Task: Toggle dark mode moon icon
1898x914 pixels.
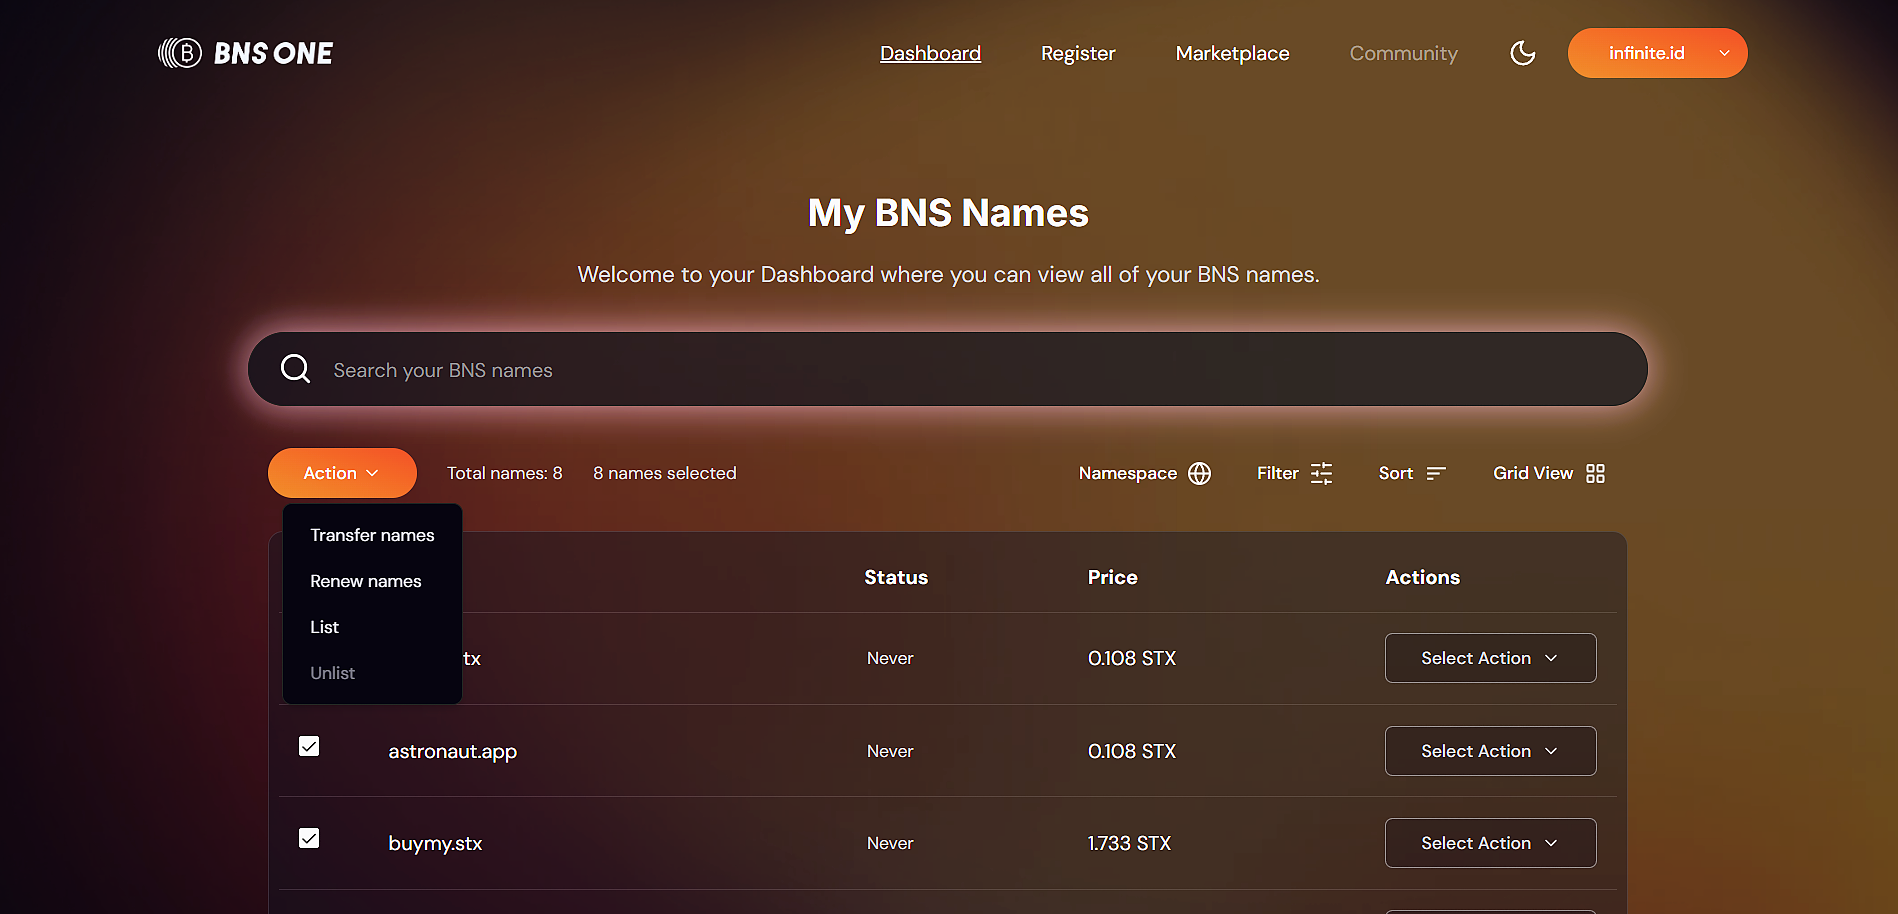Action: tap(1522, 53)
